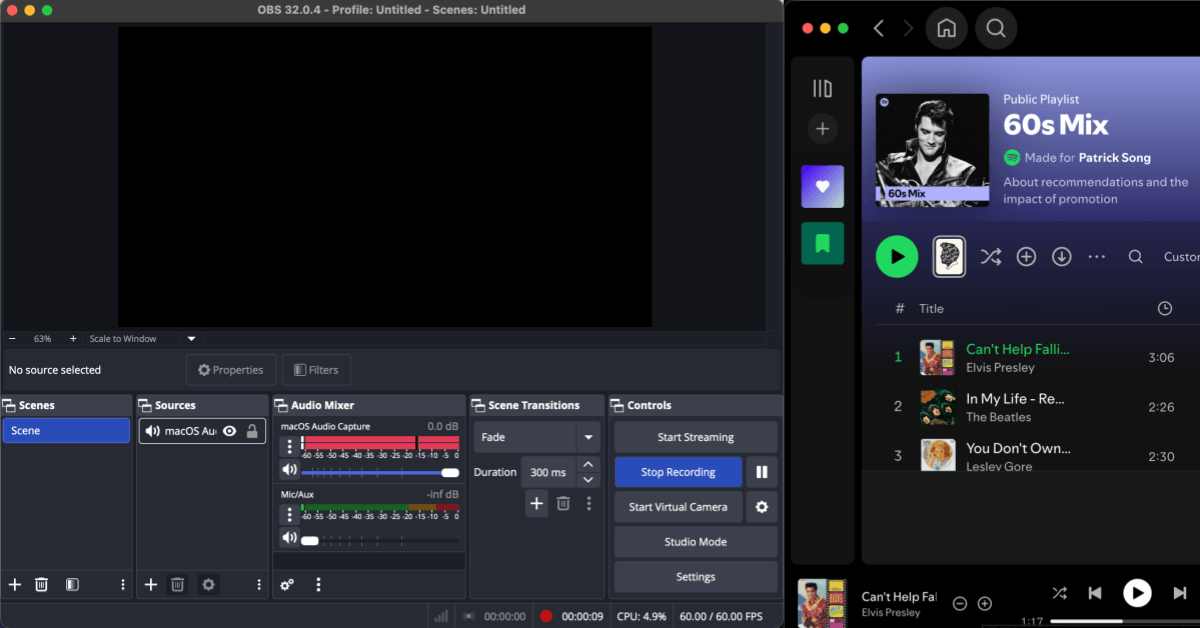
Task: Zoom out the OBS preview with minus
Action: 12,339
